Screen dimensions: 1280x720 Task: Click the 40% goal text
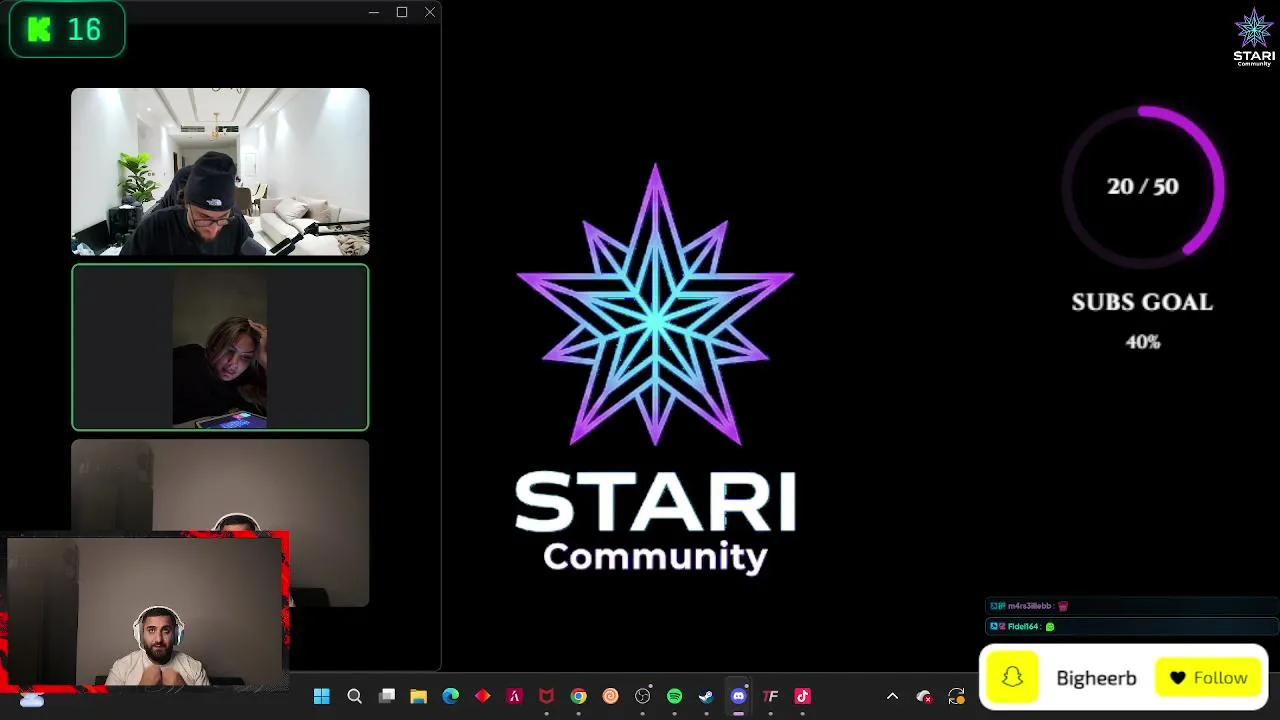pyautogui.click(x=1143, y=342)
